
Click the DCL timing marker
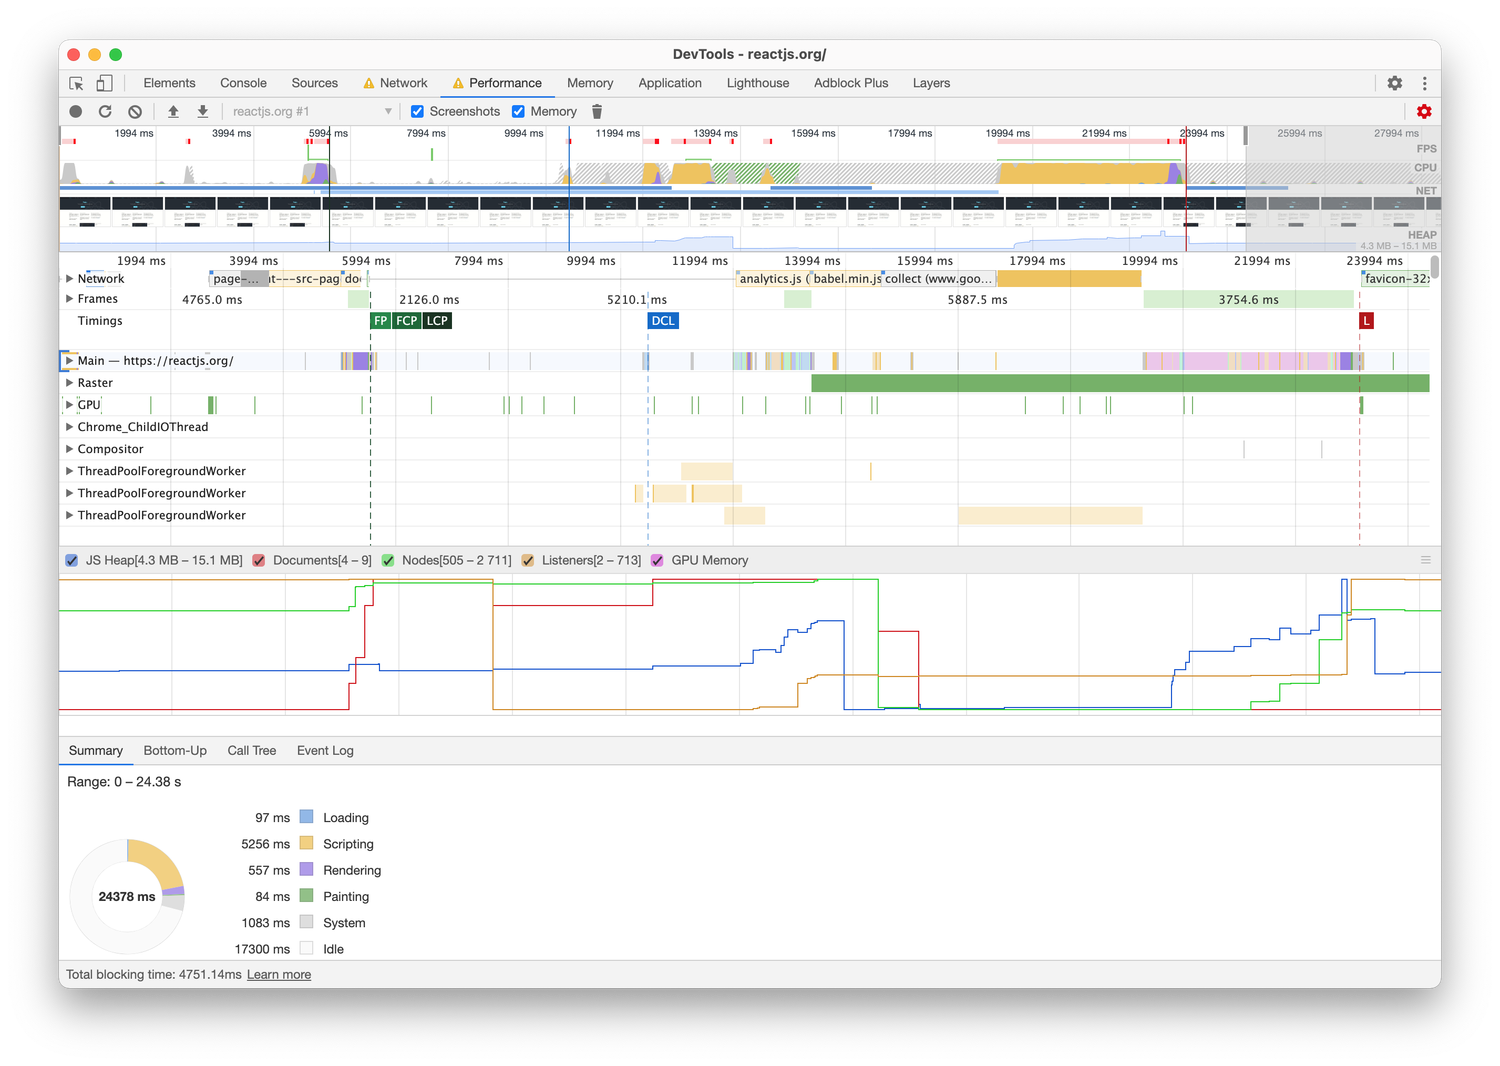click(663, 321)
